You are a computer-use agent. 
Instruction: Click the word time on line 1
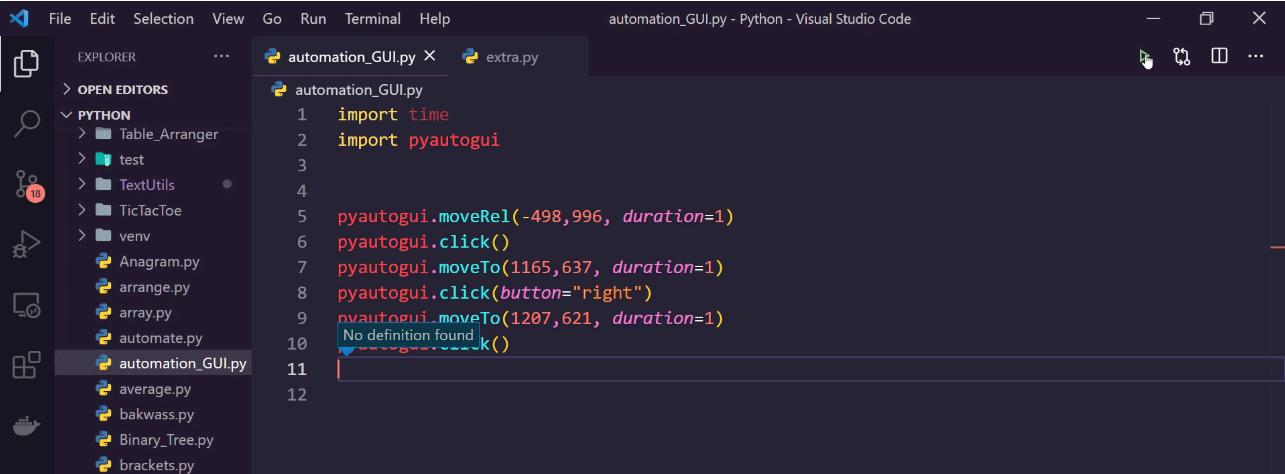click(x=428, y=115)
